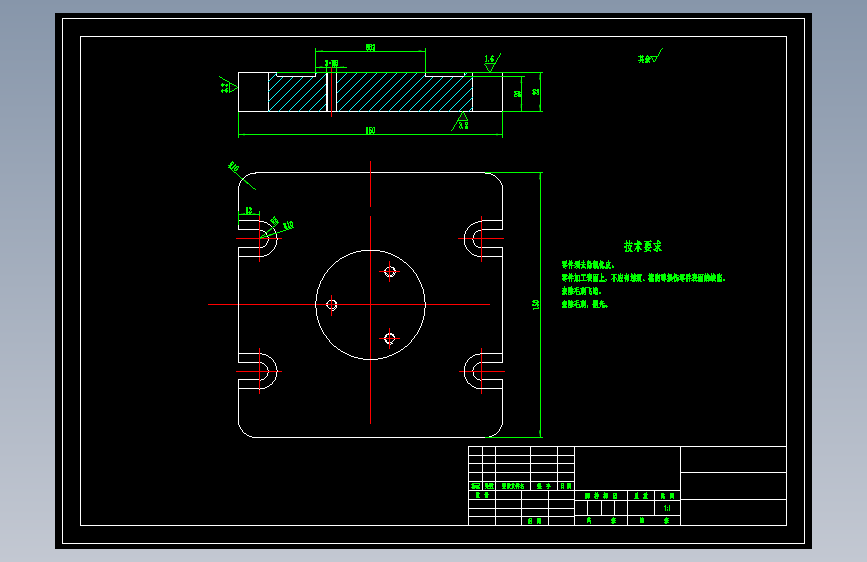Click the '其余' roughness note at top right
The height and width of the screenshot is (562, 867).
650,57
